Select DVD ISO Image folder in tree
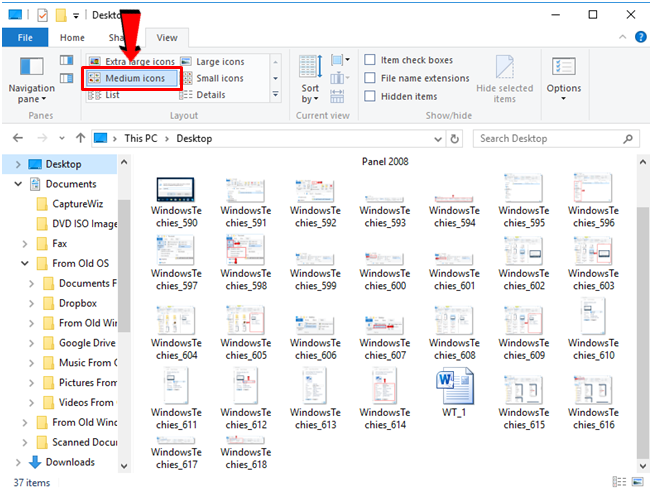This screenshot has height=492, width=651. point(77,224)
